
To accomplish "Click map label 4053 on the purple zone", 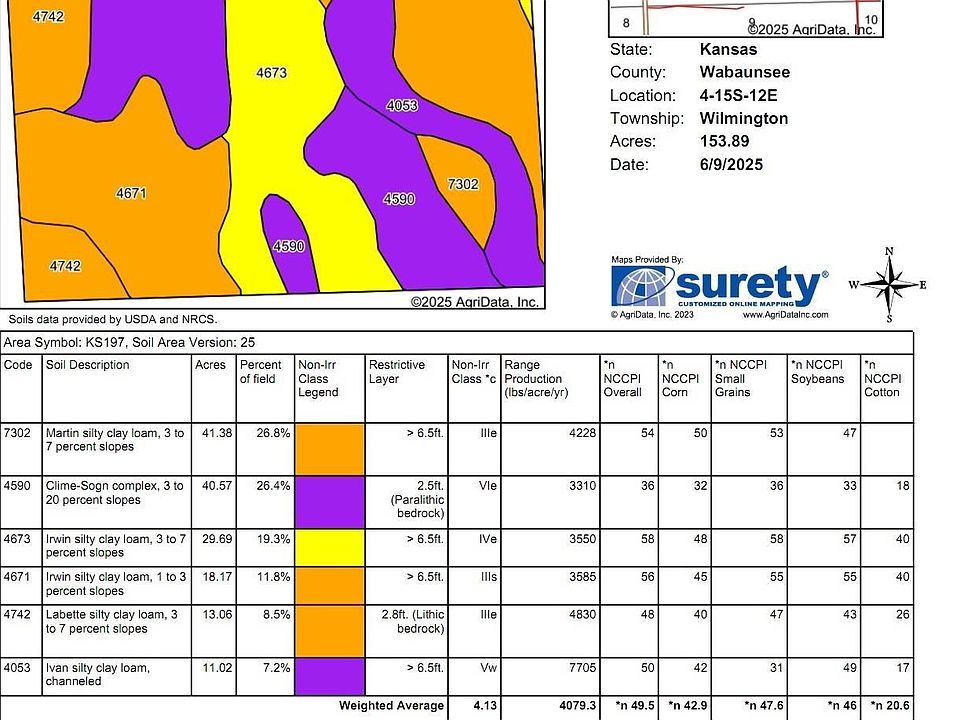I will [402, 105].
